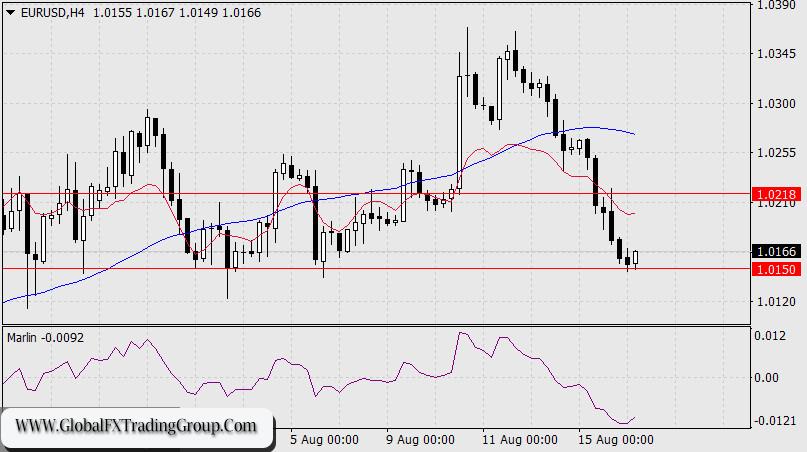The image size is (807, 452).
Task: Select the OHLC values 1.0155 1.0167 1.0149 1.0166
Action: tap(177, 13)
